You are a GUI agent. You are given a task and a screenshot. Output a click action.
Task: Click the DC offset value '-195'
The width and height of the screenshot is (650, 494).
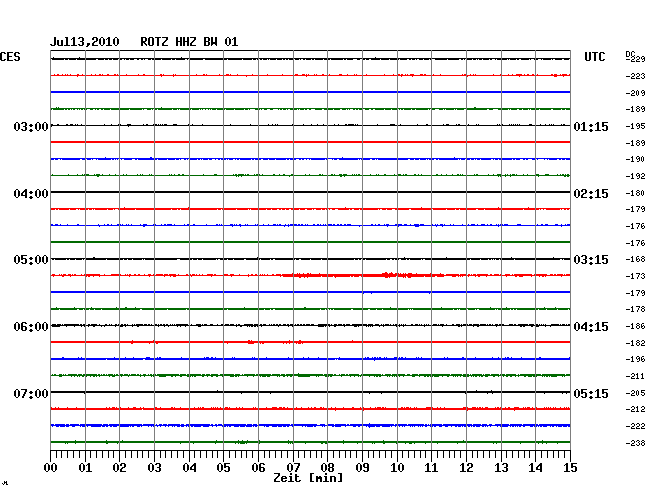pyautogui.click(x=635, y=126)
